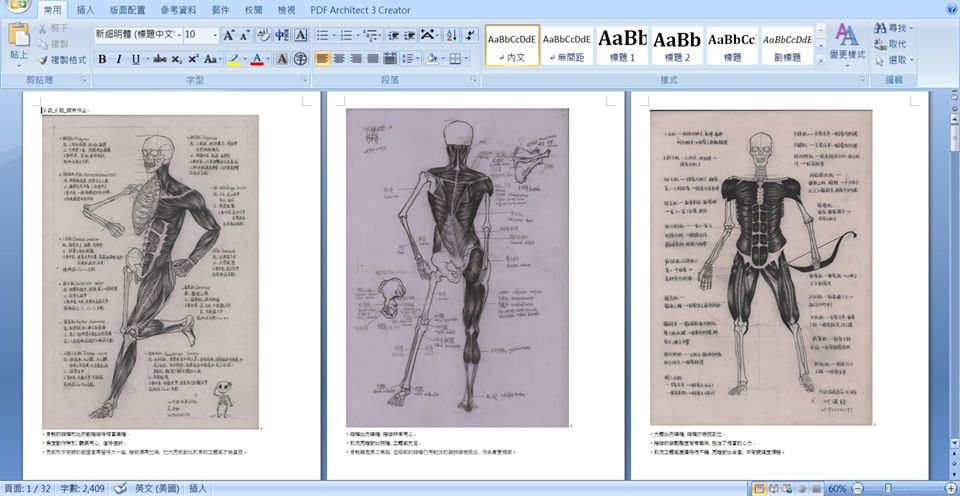Toggle Bold formatting
This screenshot has height=496, width=960.
point(102,59)
